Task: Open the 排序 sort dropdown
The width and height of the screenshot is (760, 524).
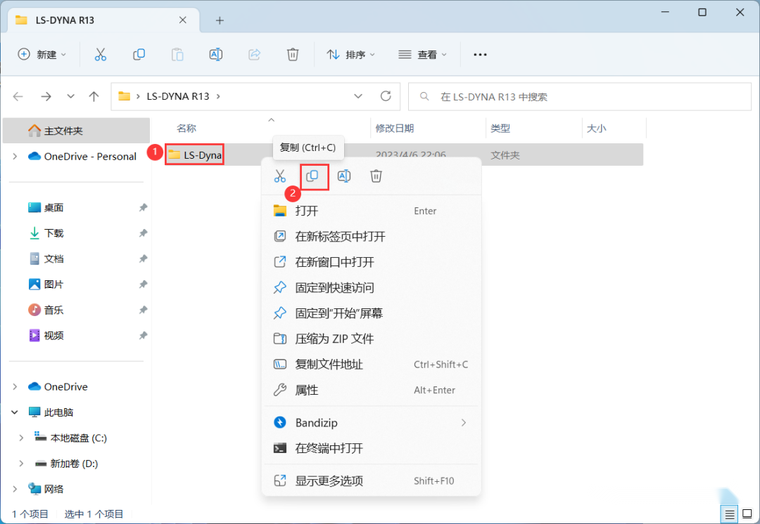Action: tap(351, 55)
